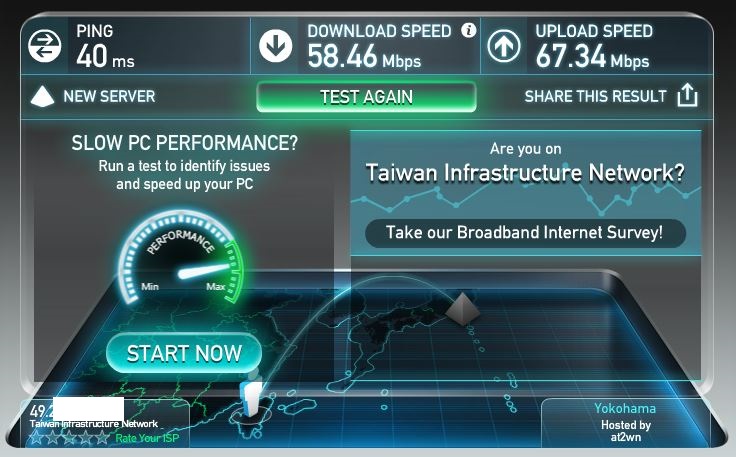736x457 pixels.
Task: Rate ISP with first star
Action: [x=36, y=438]
